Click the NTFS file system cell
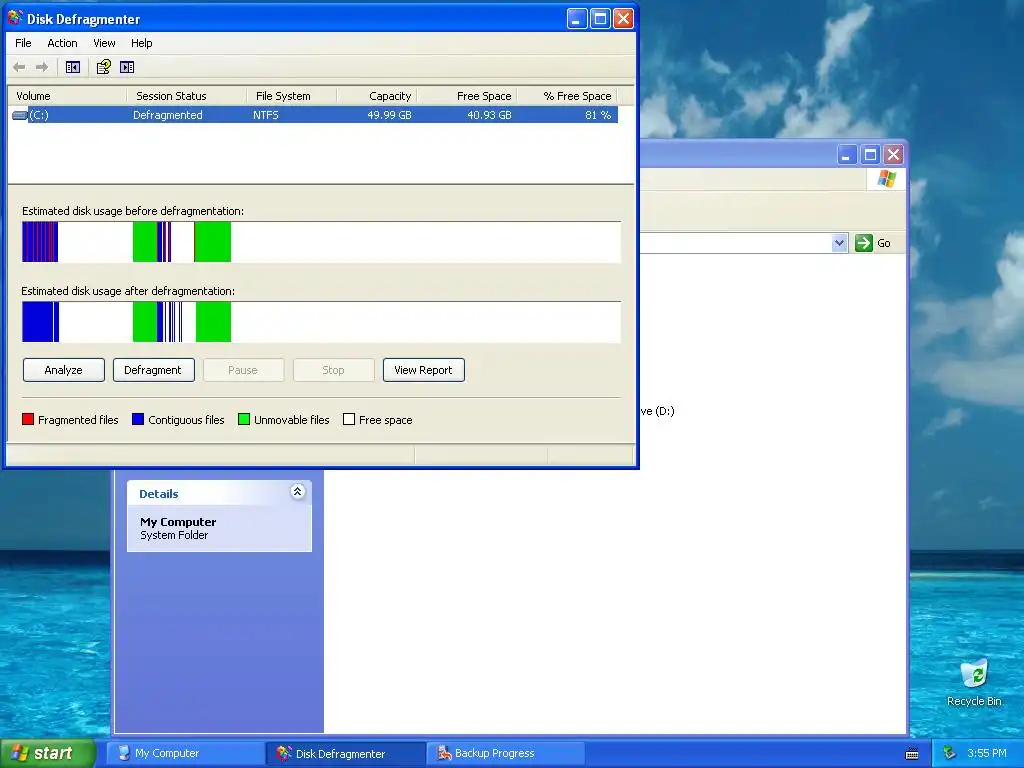The height and width of the screenshot is (768, 1024). click(266, 115)
